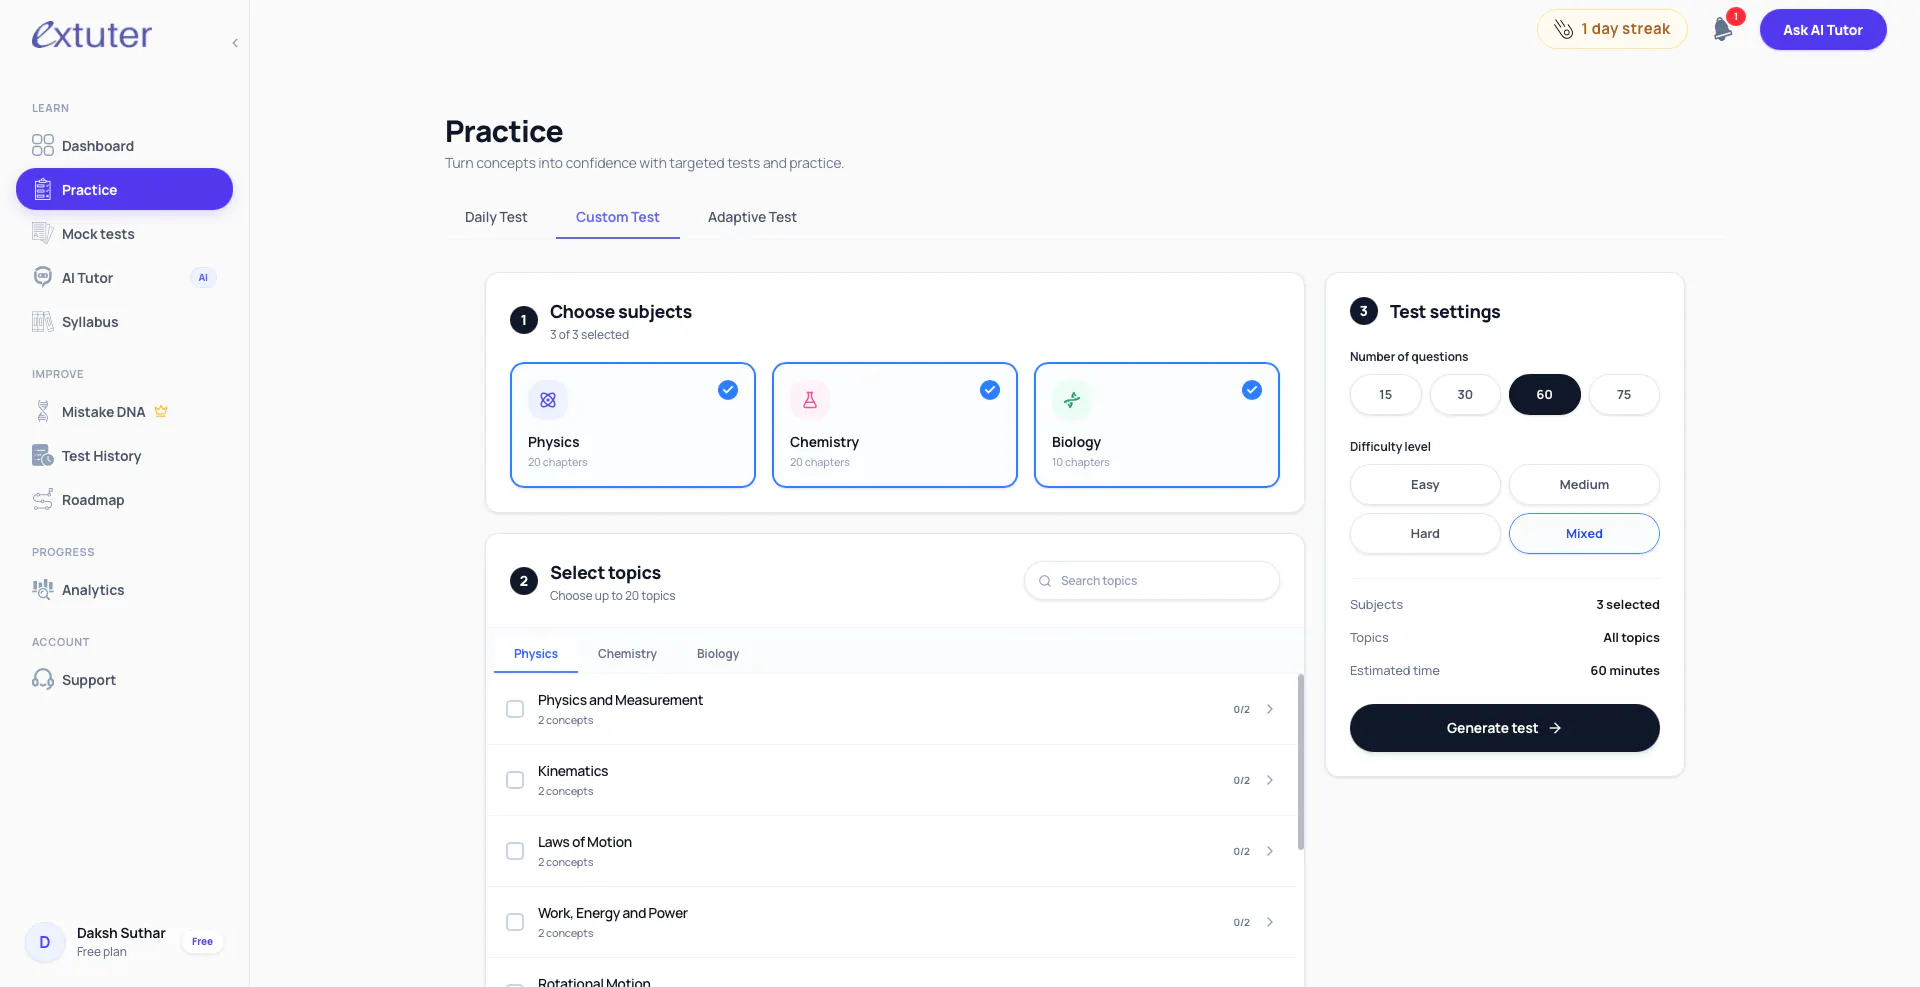
Task: Open Roadmap in the sidebar
Action: (124, 500)
